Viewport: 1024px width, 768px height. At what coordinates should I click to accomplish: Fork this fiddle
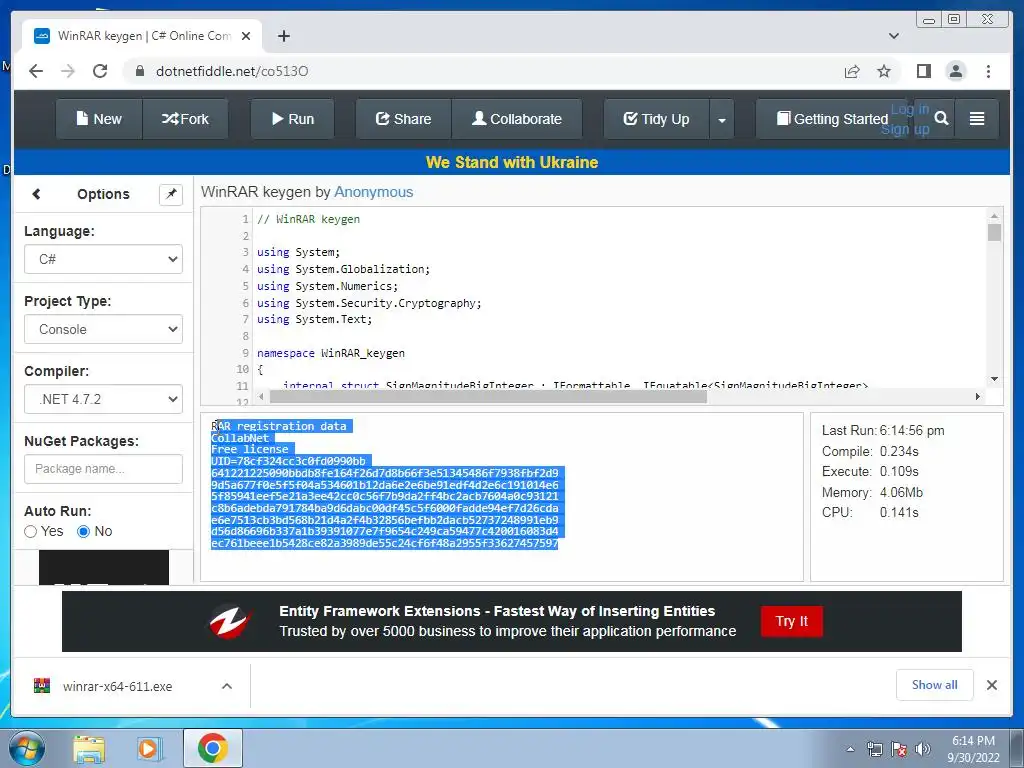(185, 119)
